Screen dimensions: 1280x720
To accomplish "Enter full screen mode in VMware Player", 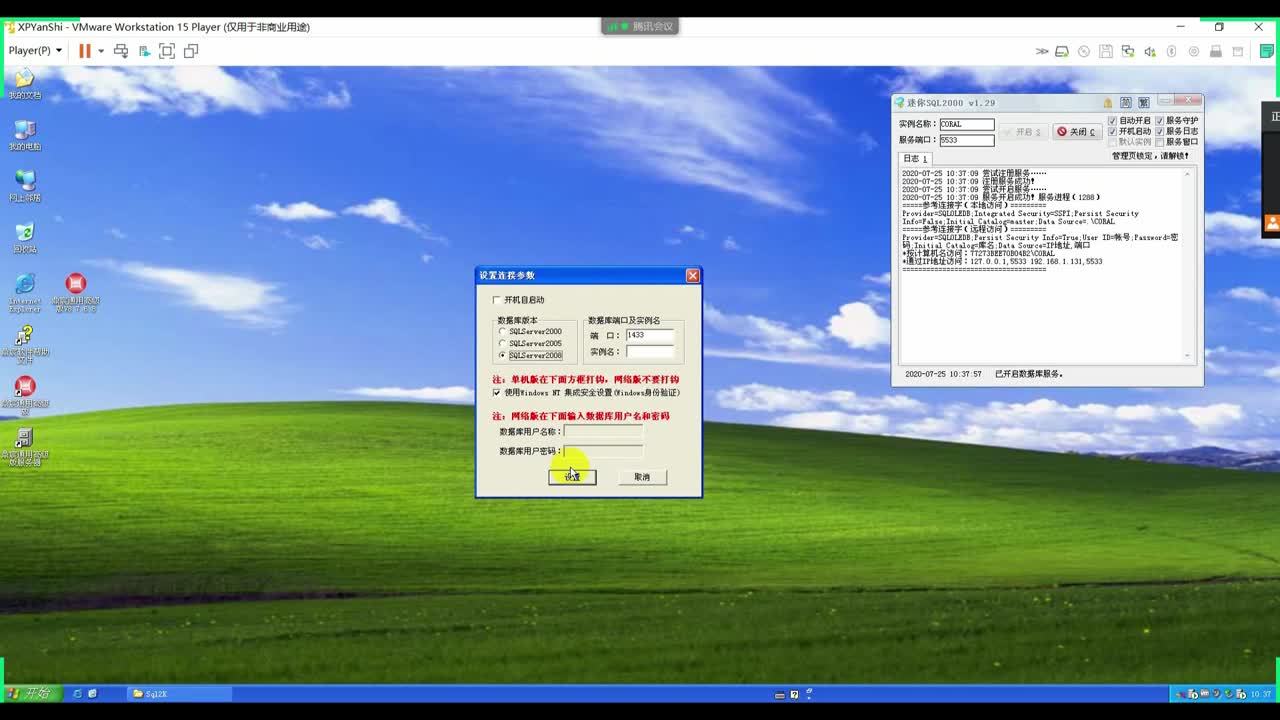I will tap(167, 50).
